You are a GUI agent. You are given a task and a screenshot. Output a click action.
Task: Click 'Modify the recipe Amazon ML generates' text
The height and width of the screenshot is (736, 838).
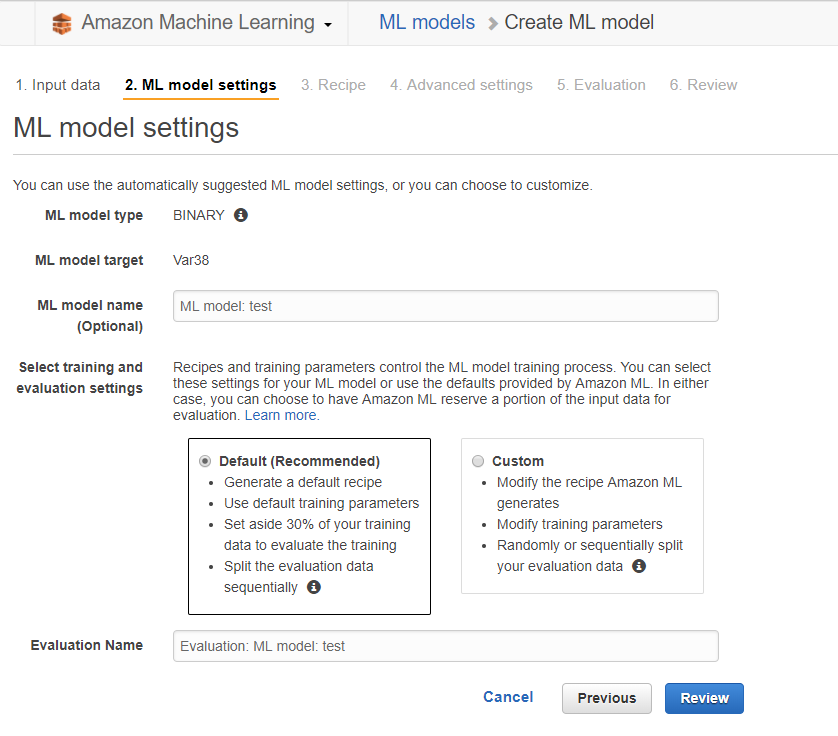coord(589,493)
